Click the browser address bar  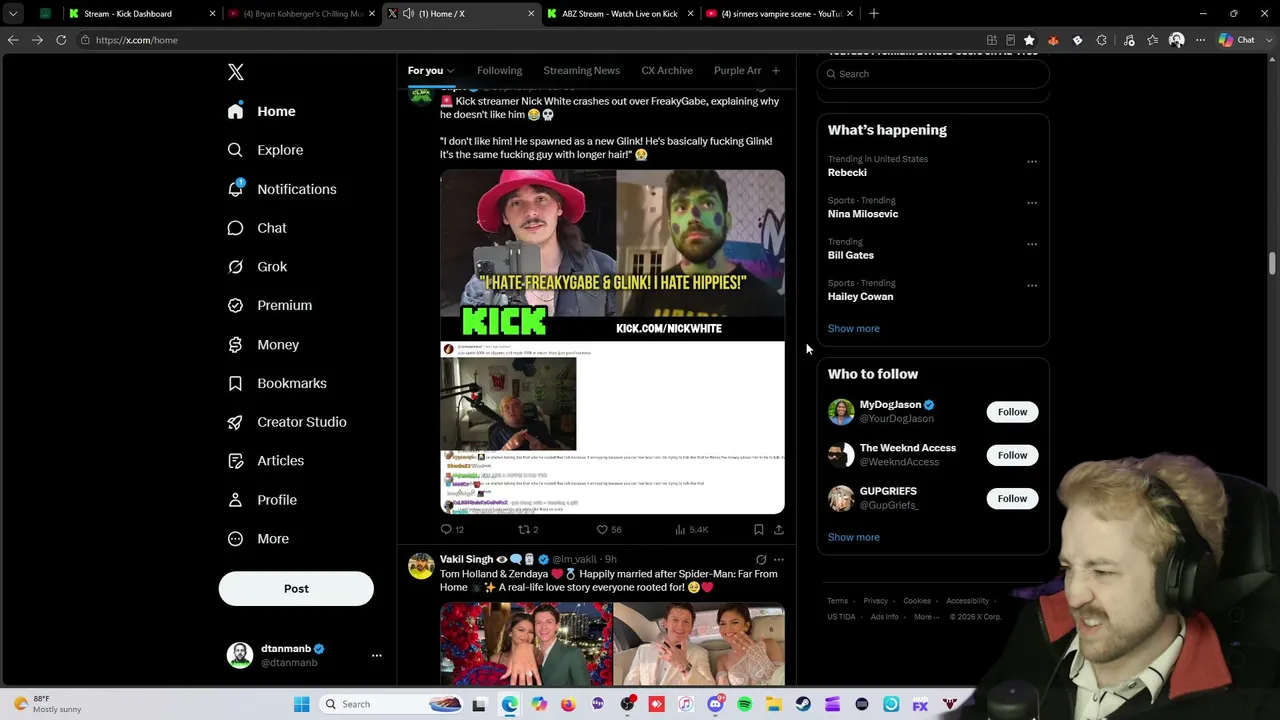pos(530,40)
